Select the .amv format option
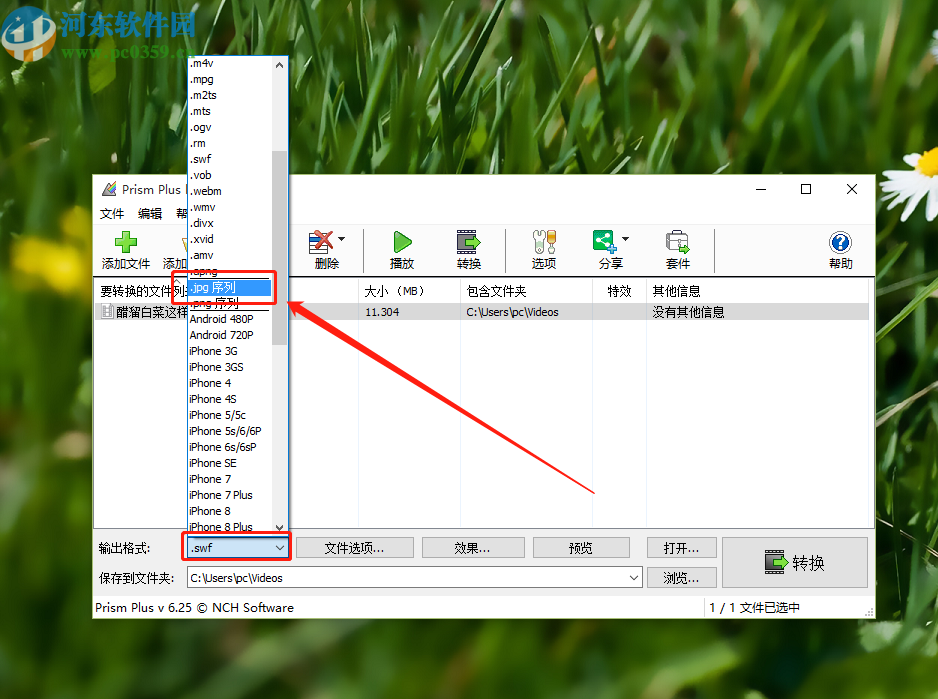The width and height of the screenshot is (938, 699). pyautogui.click(x=230, y=255)
